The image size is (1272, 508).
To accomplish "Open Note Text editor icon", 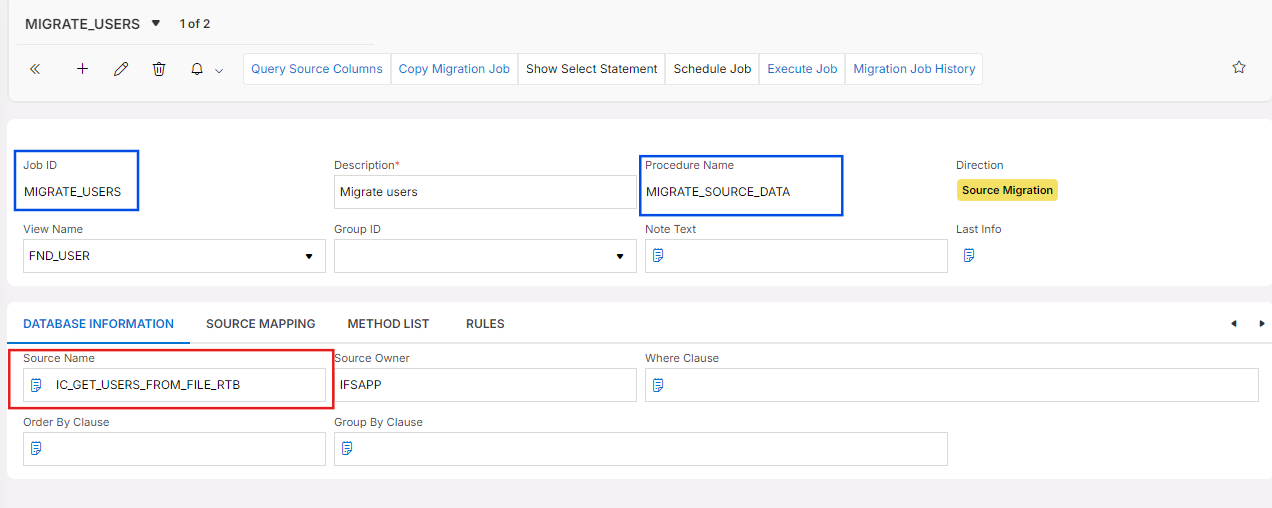I will click(x=658, y=256).
